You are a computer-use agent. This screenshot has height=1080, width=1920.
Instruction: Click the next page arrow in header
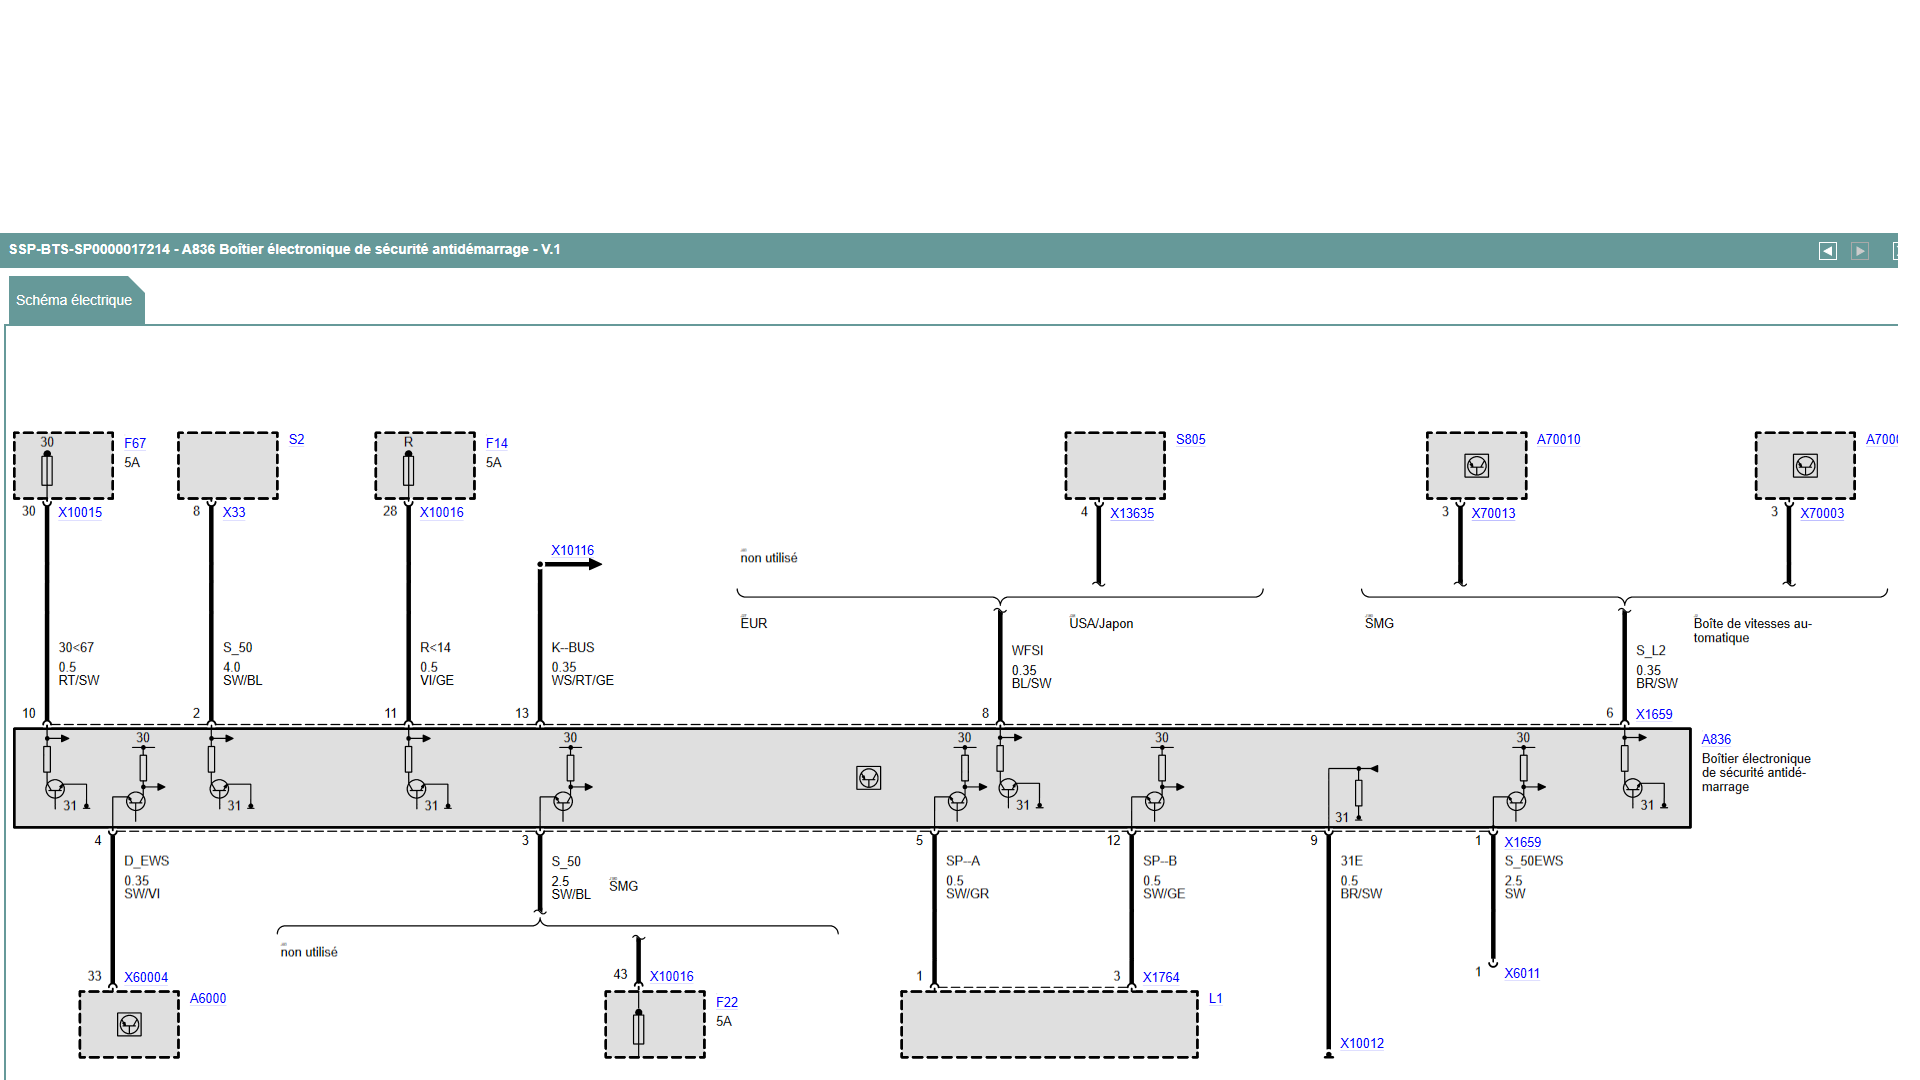(1860, 251)
